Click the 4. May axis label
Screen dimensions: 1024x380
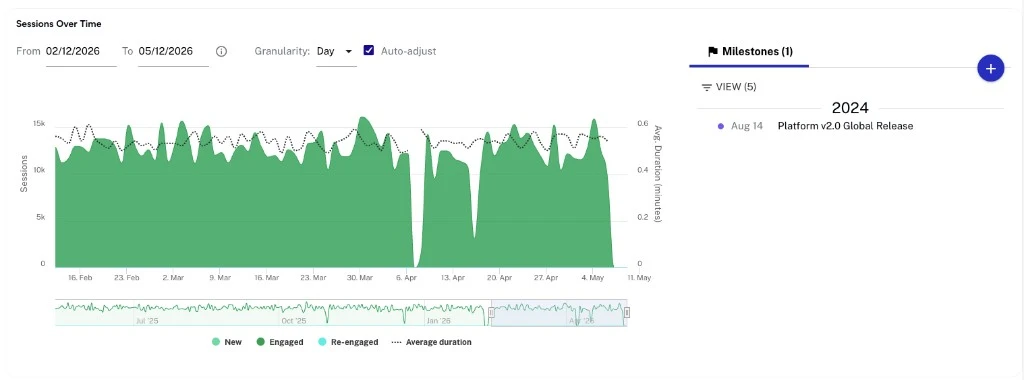[x=592, y=277]
